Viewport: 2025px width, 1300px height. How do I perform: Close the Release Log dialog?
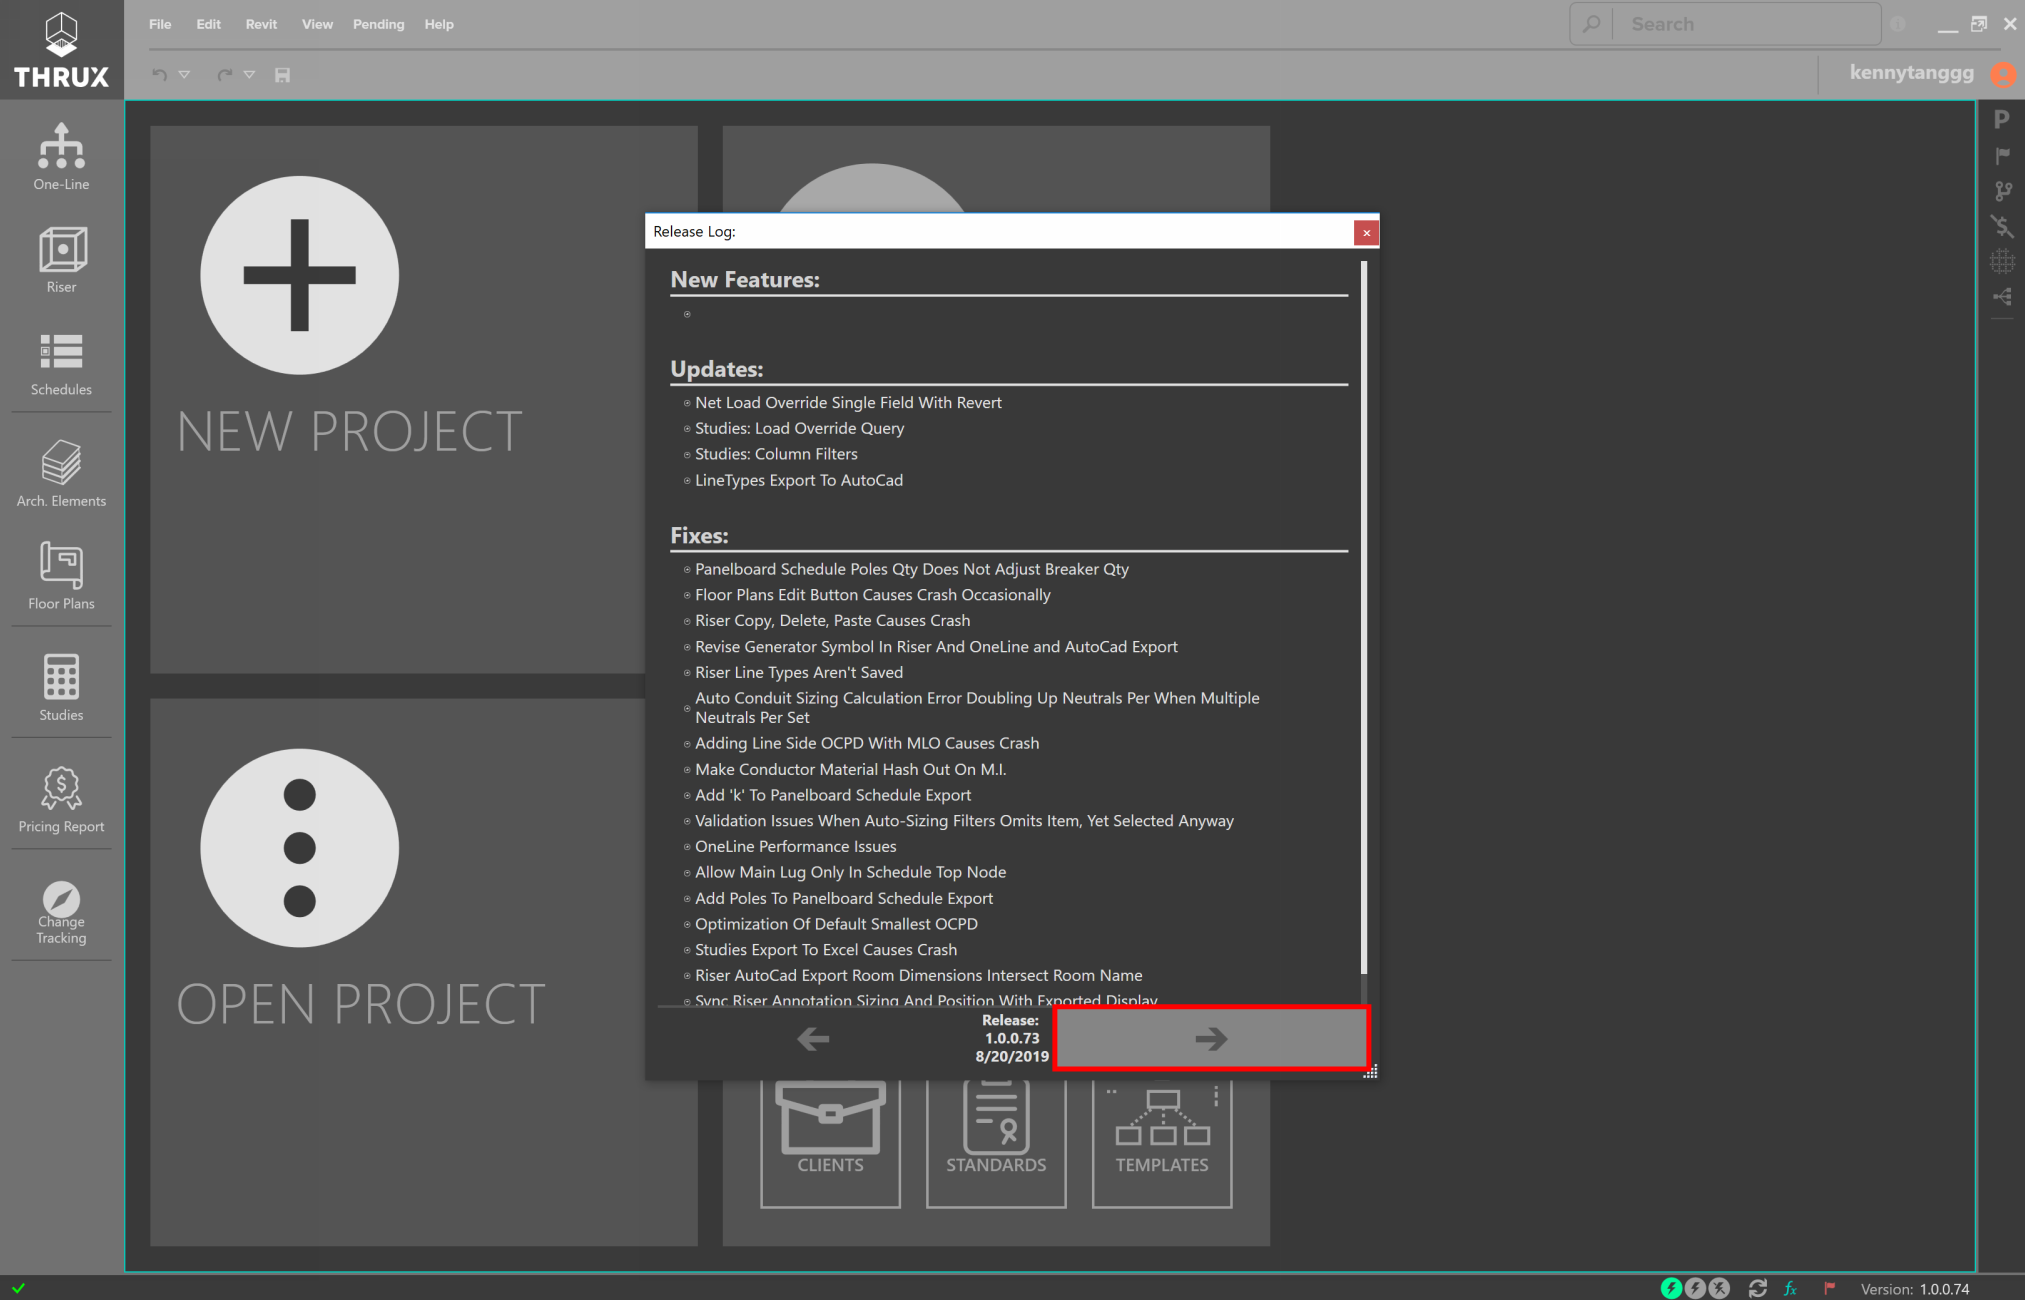[x=1366, y=232]
